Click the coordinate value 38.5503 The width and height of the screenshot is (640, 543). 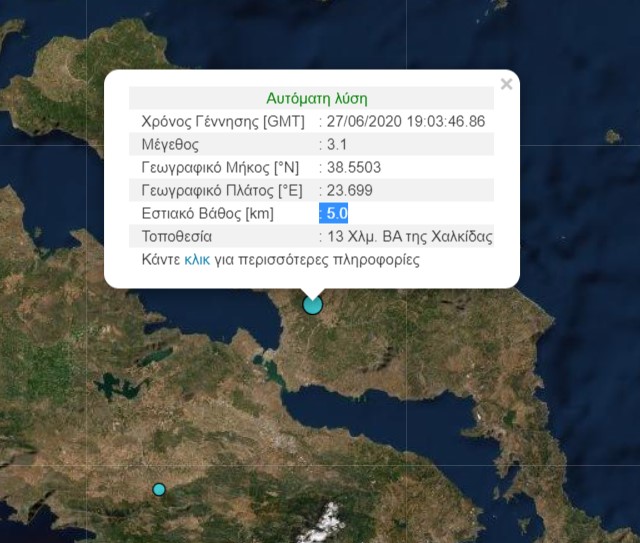click(352, 167)
